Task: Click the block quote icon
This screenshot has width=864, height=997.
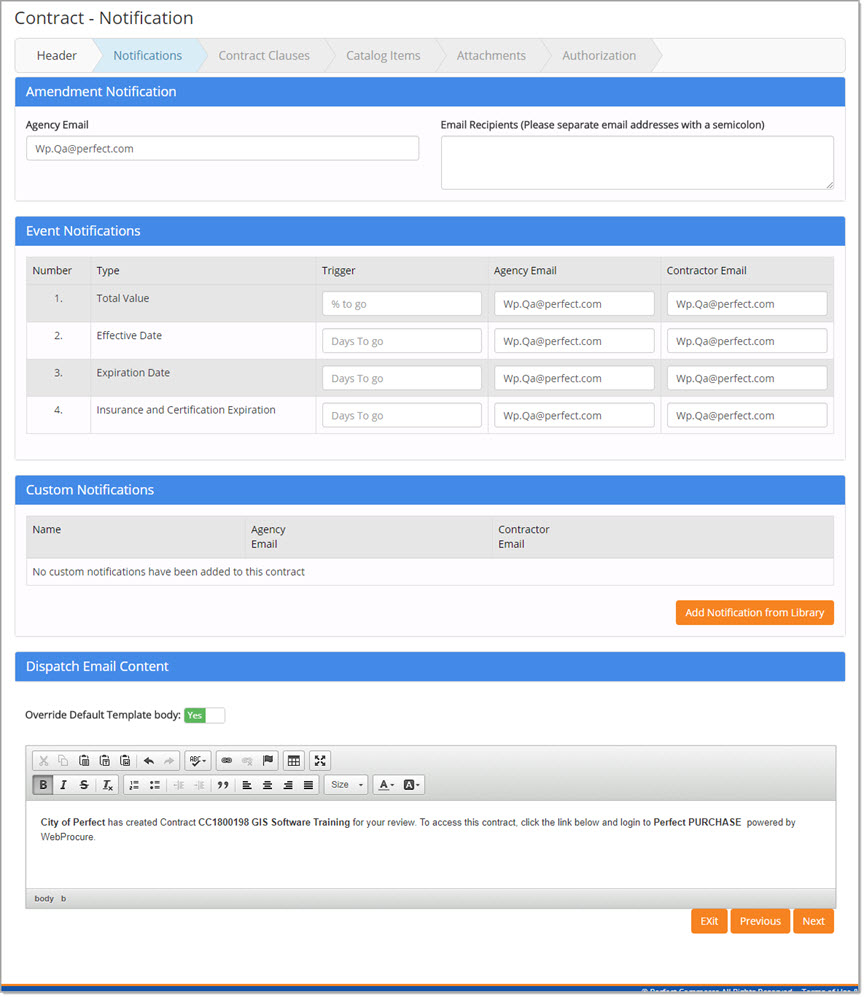Action: pos(222,785)
